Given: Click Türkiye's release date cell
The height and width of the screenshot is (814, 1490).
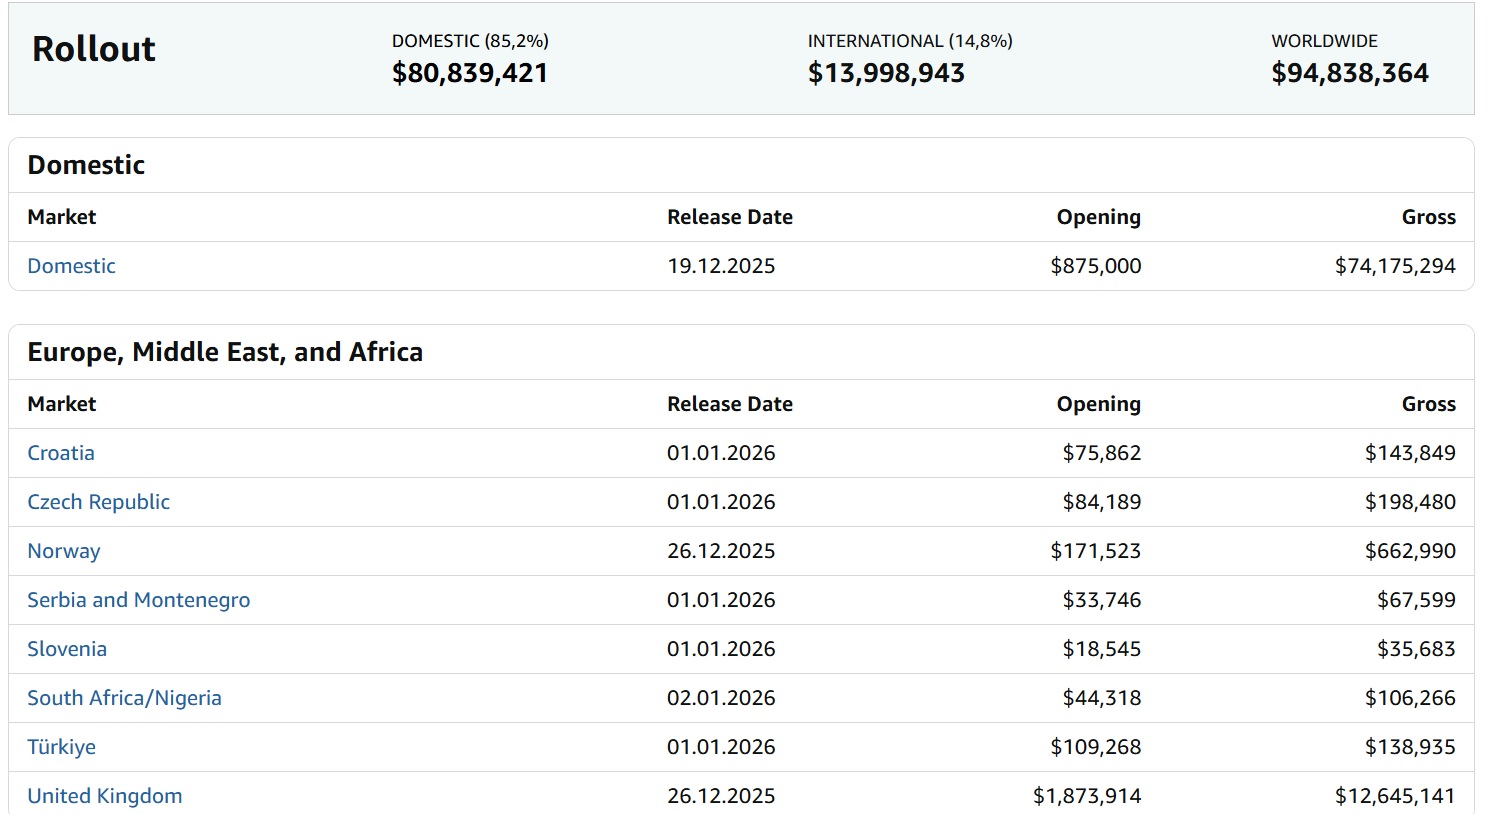Looking at the screenshot, I should click(x=721, y=747).
